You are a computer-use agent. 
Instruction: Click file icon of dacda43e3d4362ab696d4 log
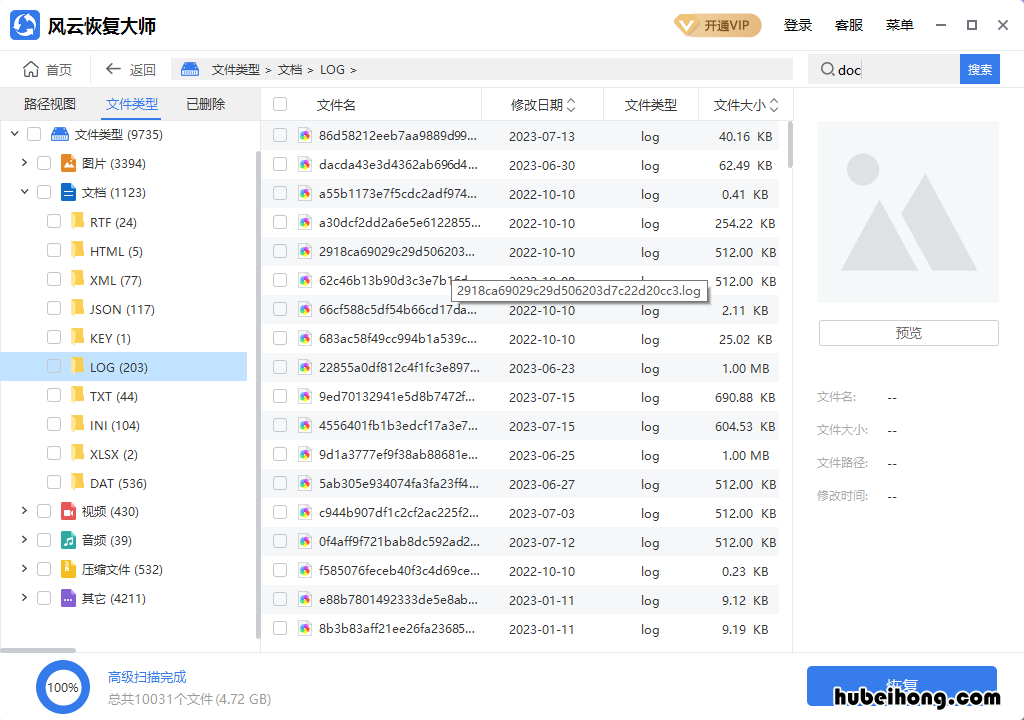pos(305,164)
